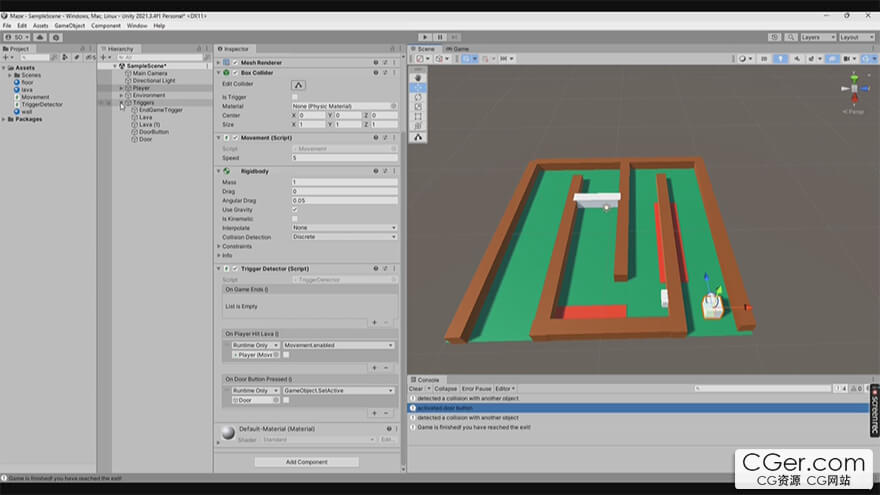This screenshot has height=495, width=880.
Task: Open the Collision Detection dropdown
Action: [x=344, y=237]
